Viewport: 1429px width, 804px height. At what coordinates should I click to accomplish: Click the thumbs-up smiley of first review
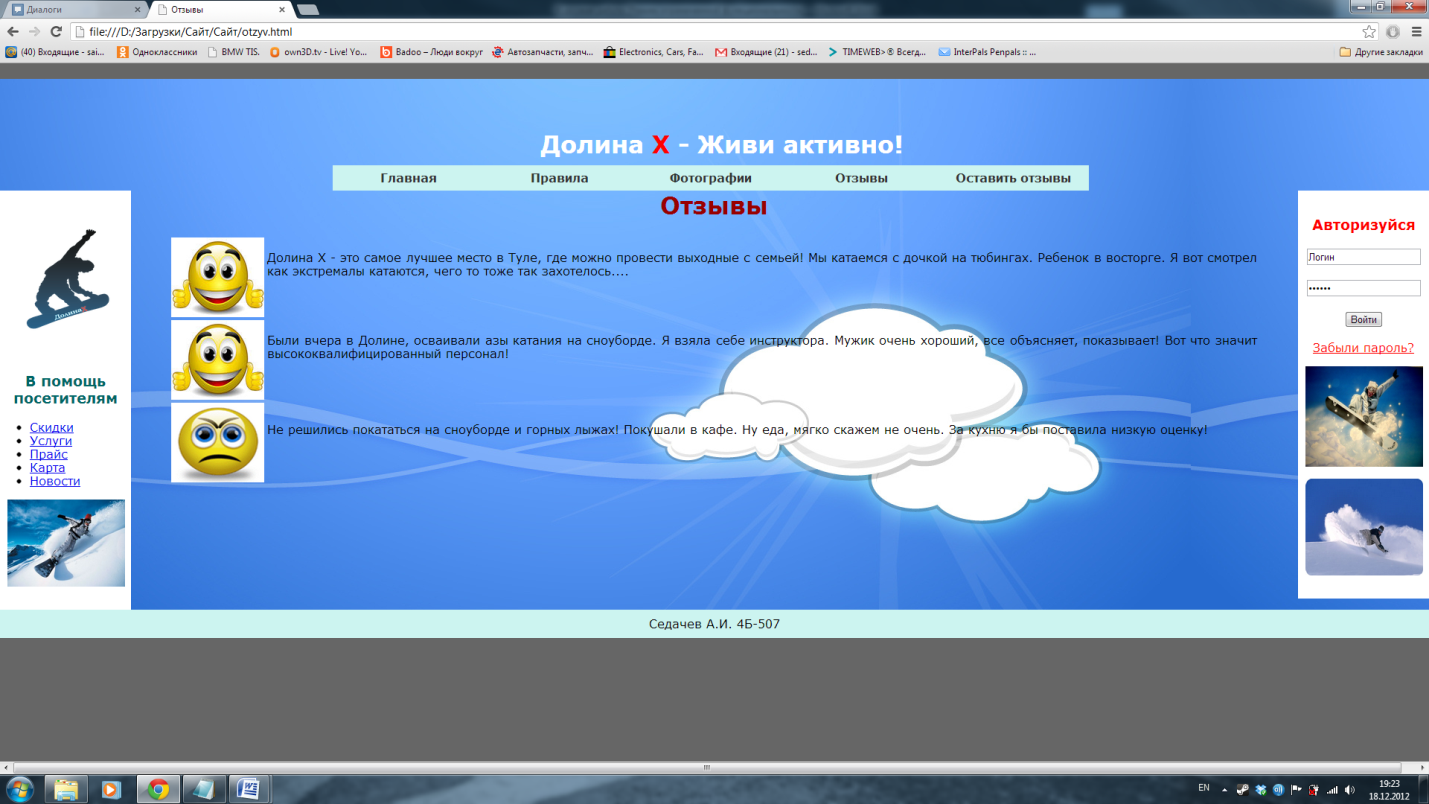coord(217,277)
